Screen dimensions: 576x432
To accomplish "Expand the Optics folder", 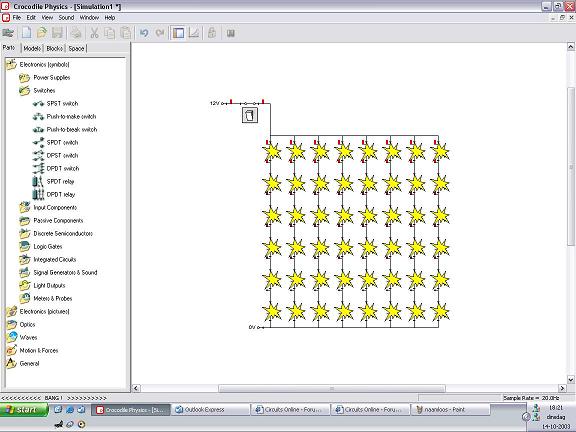I will point(11,324).
